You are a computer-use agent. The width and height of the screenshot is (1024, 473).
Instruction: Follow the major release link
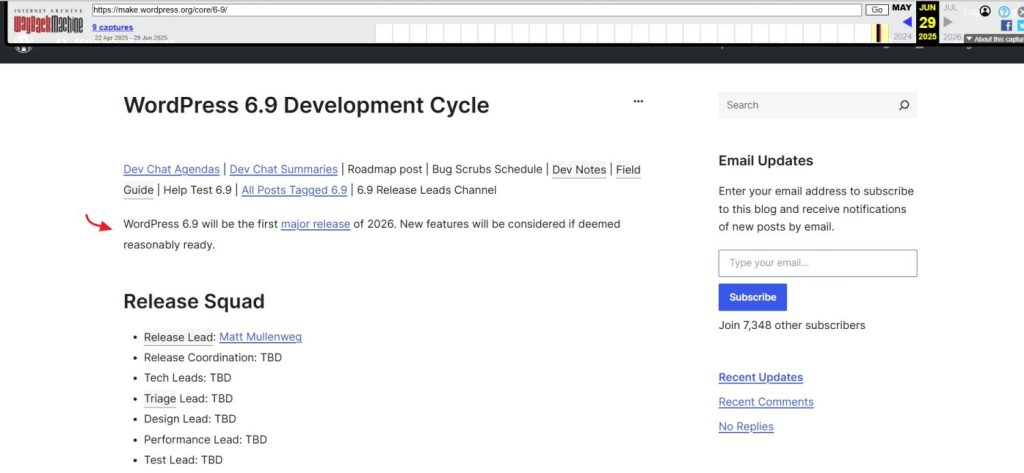315,224
